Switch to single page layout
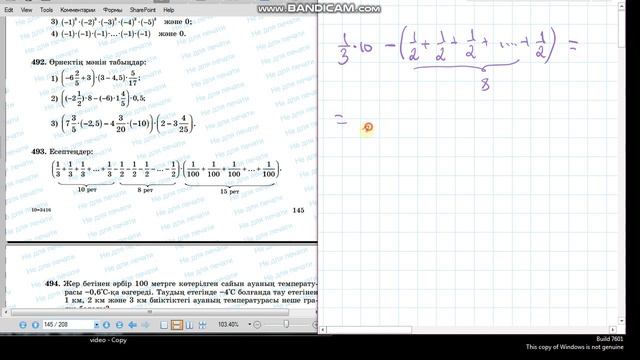This screenshot has width=640, height=360. 164,325
